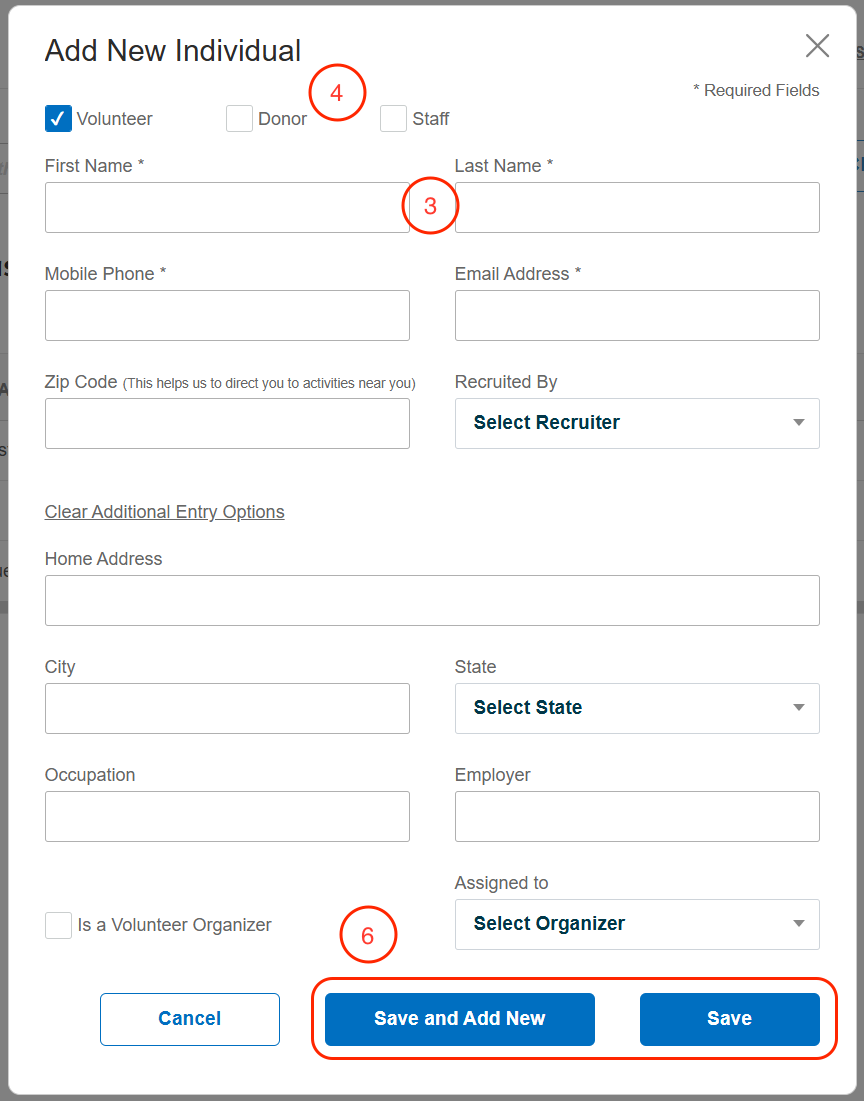Screen dimensions: 864x1101
Task: Focus the Occupation input field
Action: click(x=227, y=817)
